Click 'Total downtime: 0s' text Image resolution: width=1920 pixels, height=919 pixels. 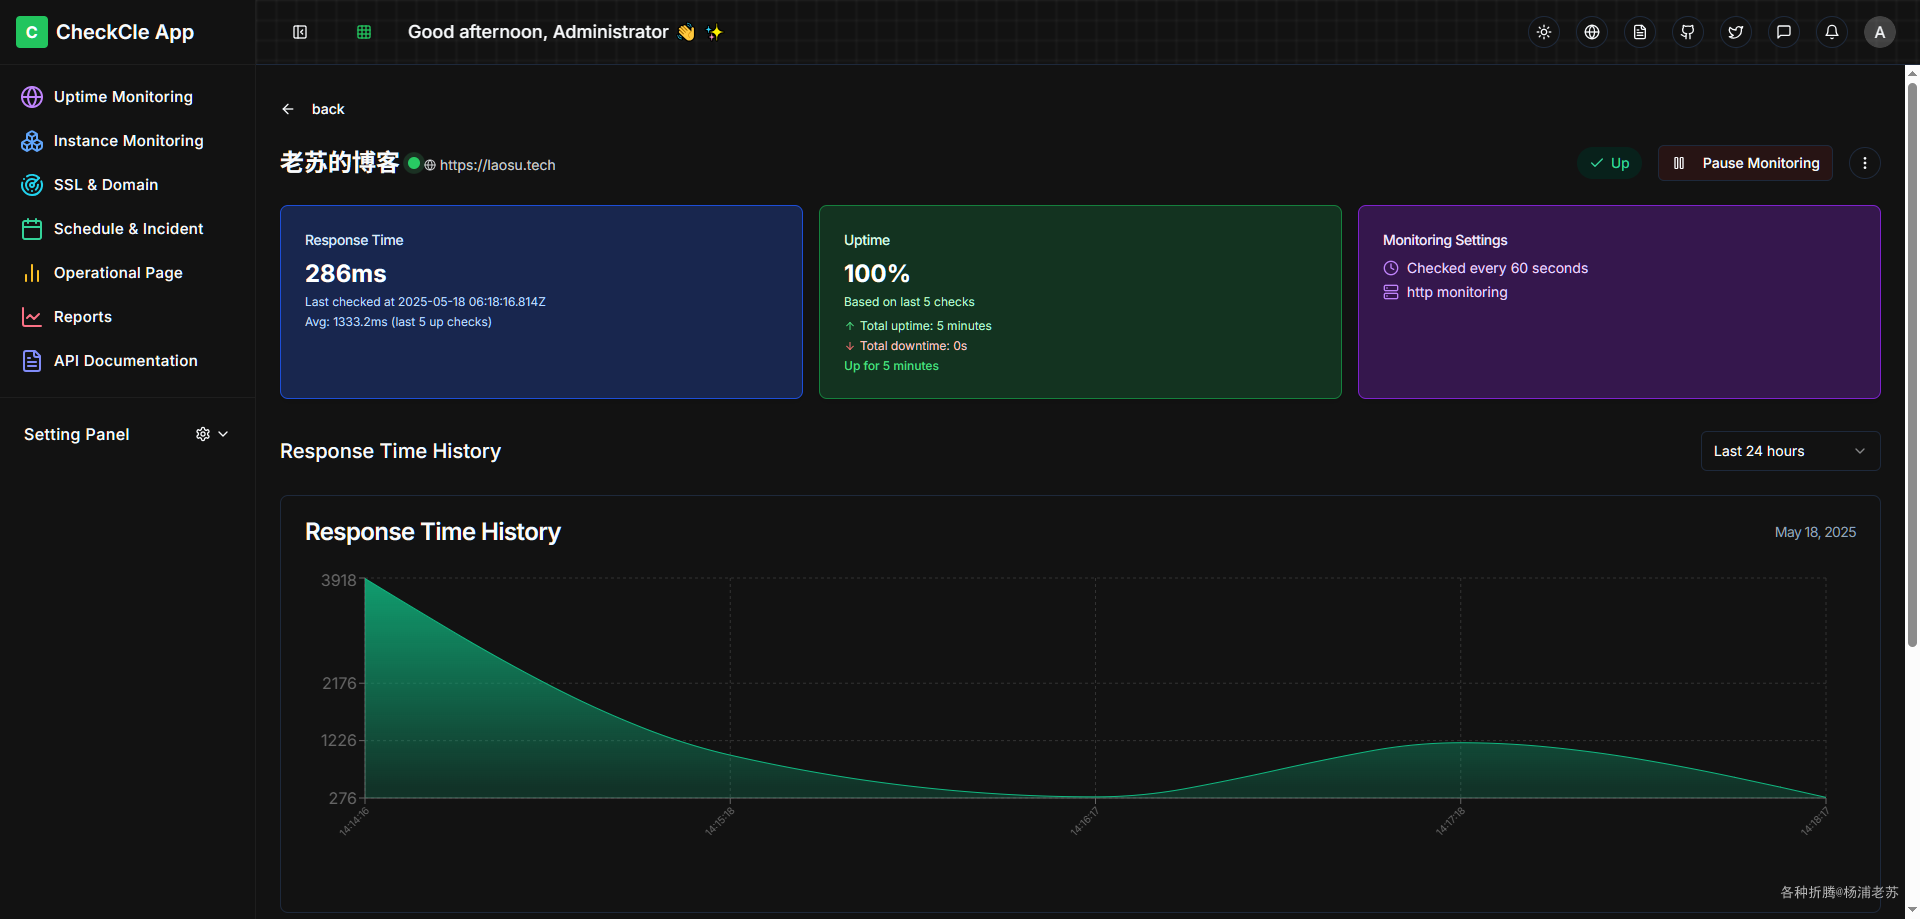pyautogui.click(x=914, y=346)
